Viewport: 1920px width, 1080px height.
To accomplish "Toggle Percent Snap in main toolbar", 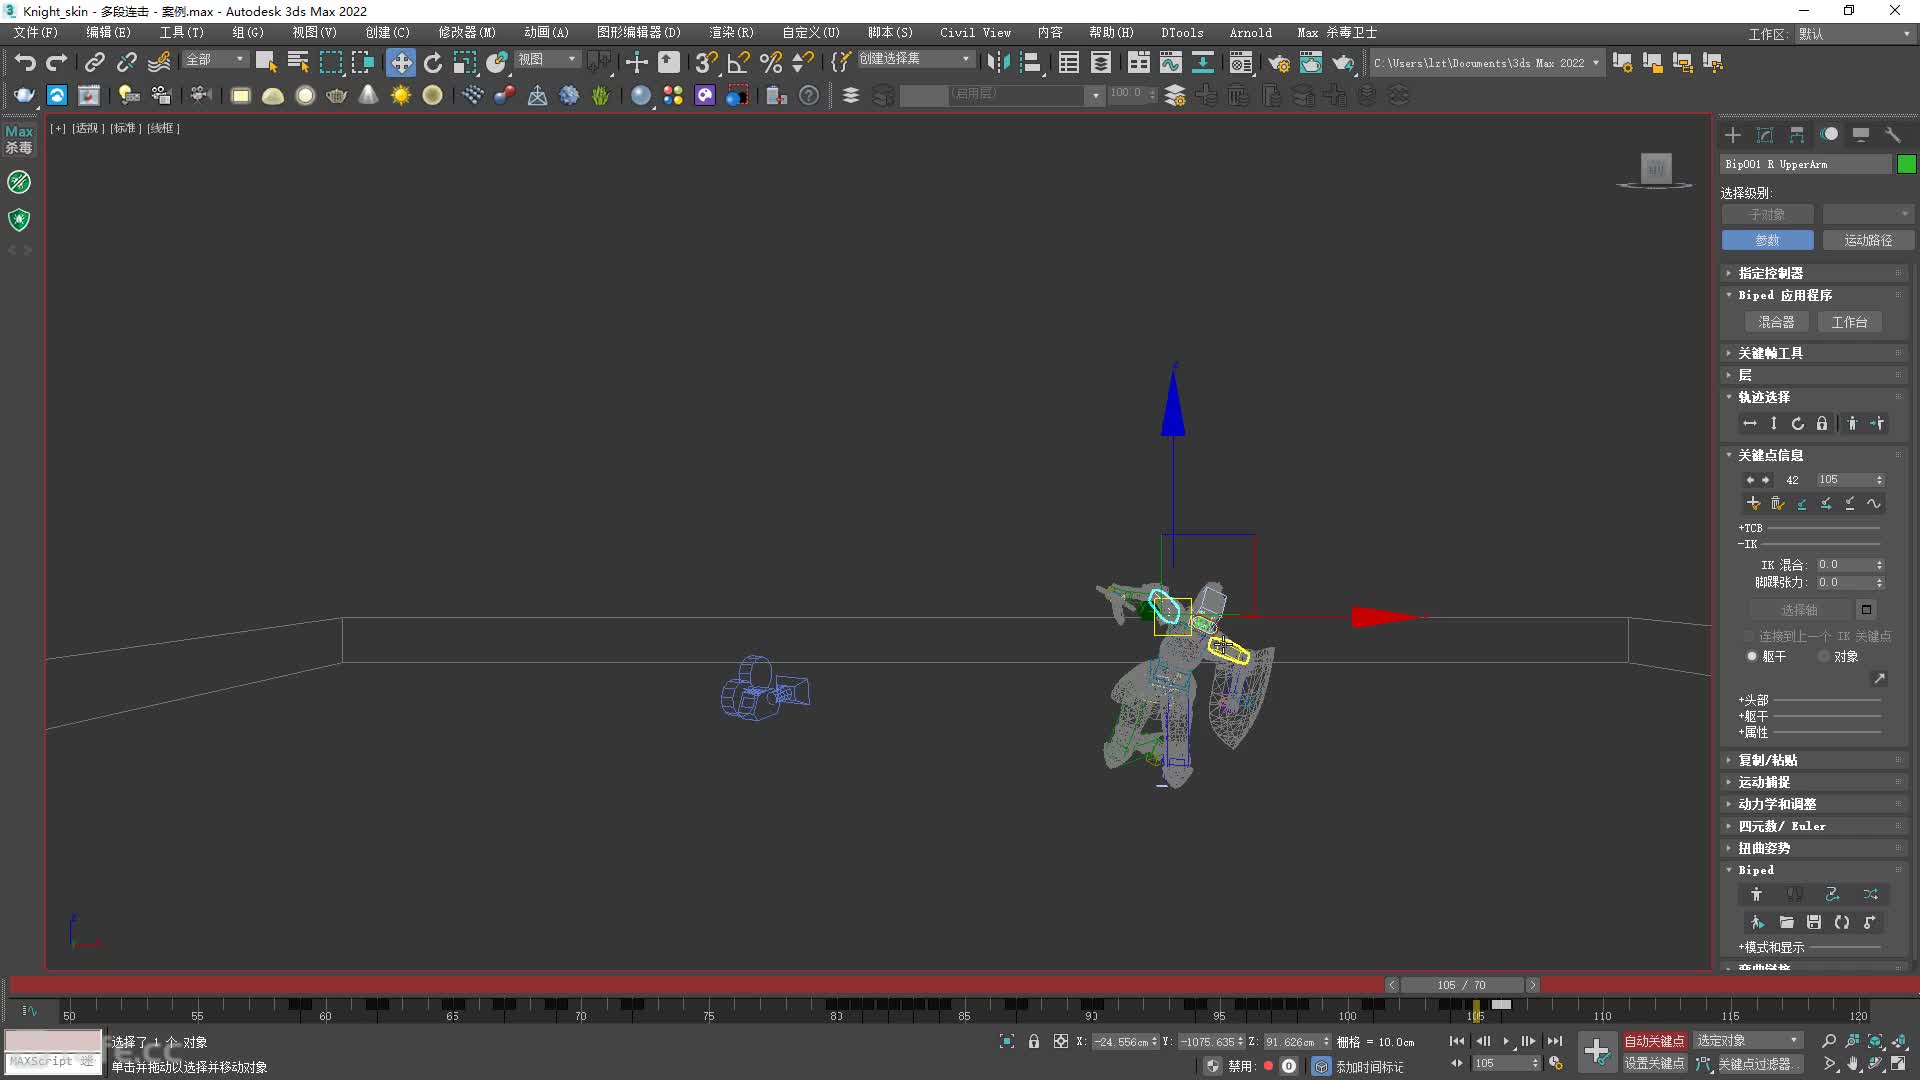I will click(x=771, y=62).
